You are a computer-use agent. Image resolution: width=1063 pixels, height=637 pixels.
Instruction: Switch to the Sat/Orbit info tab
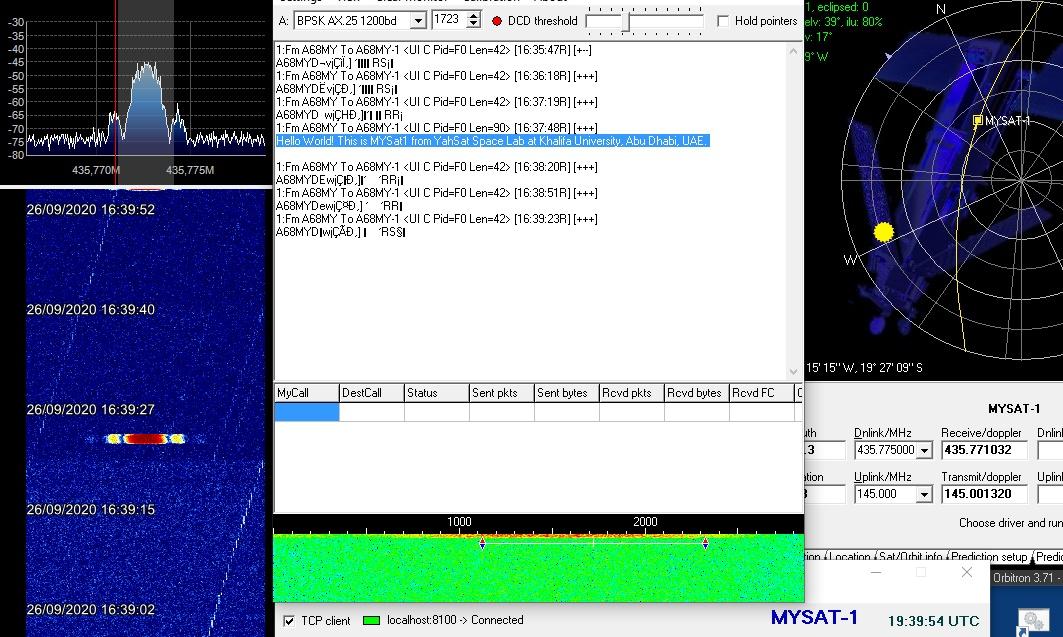click(910, 556)
